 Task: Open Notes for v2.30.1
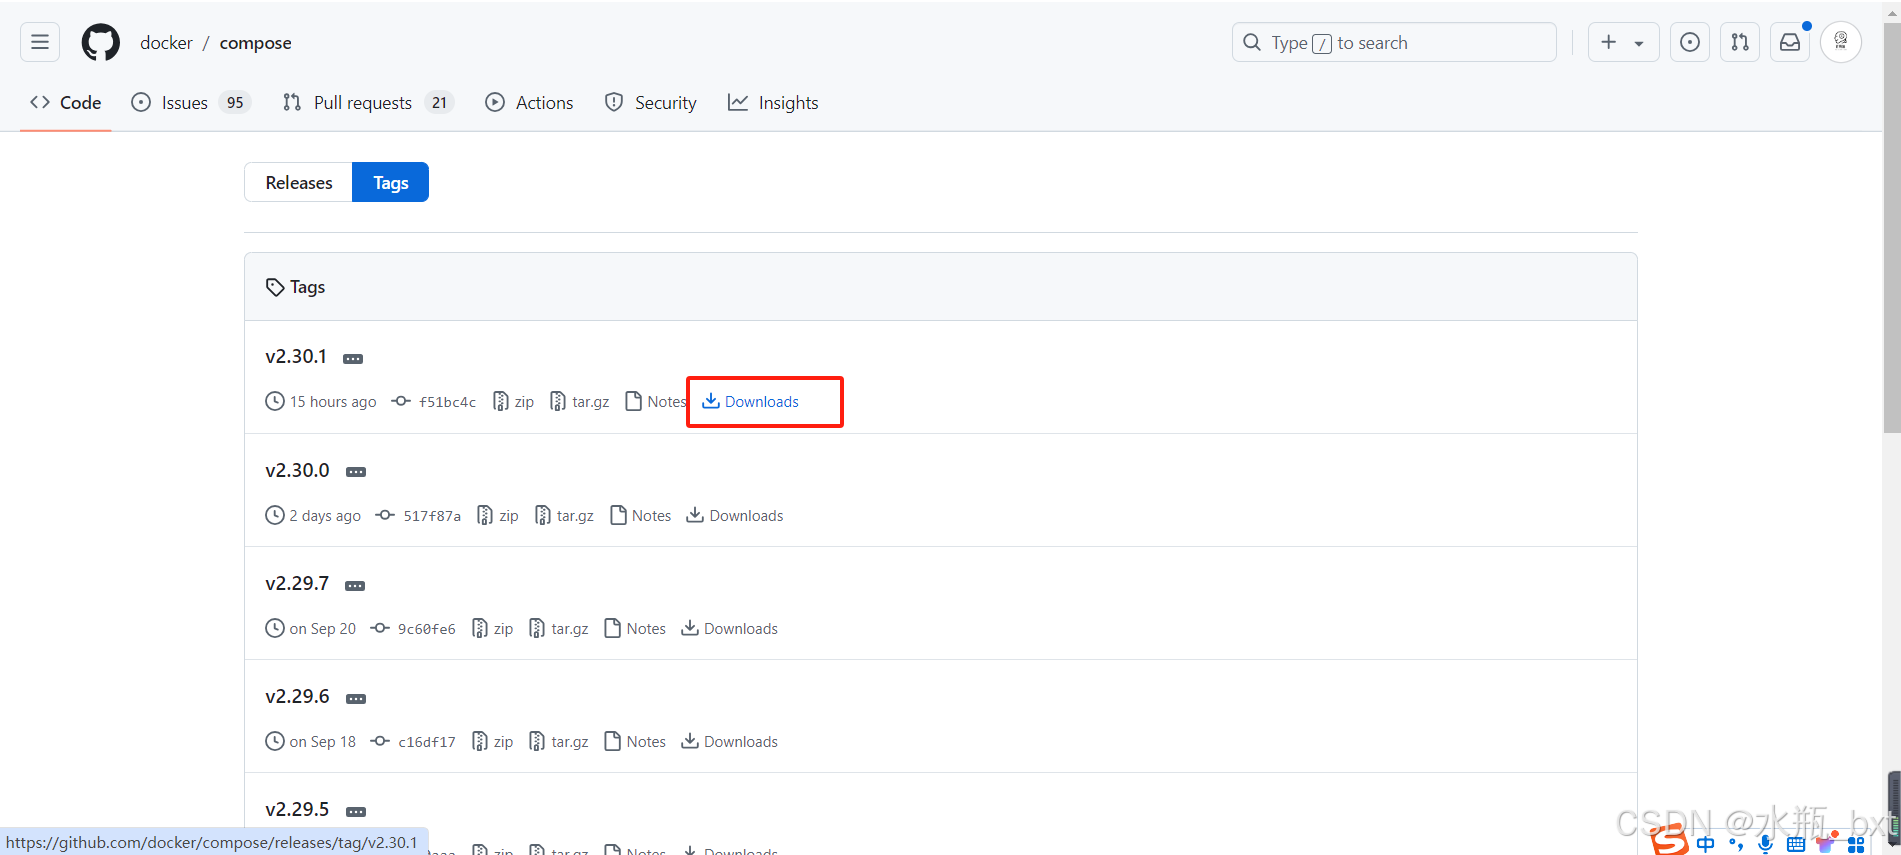point(656,402)
